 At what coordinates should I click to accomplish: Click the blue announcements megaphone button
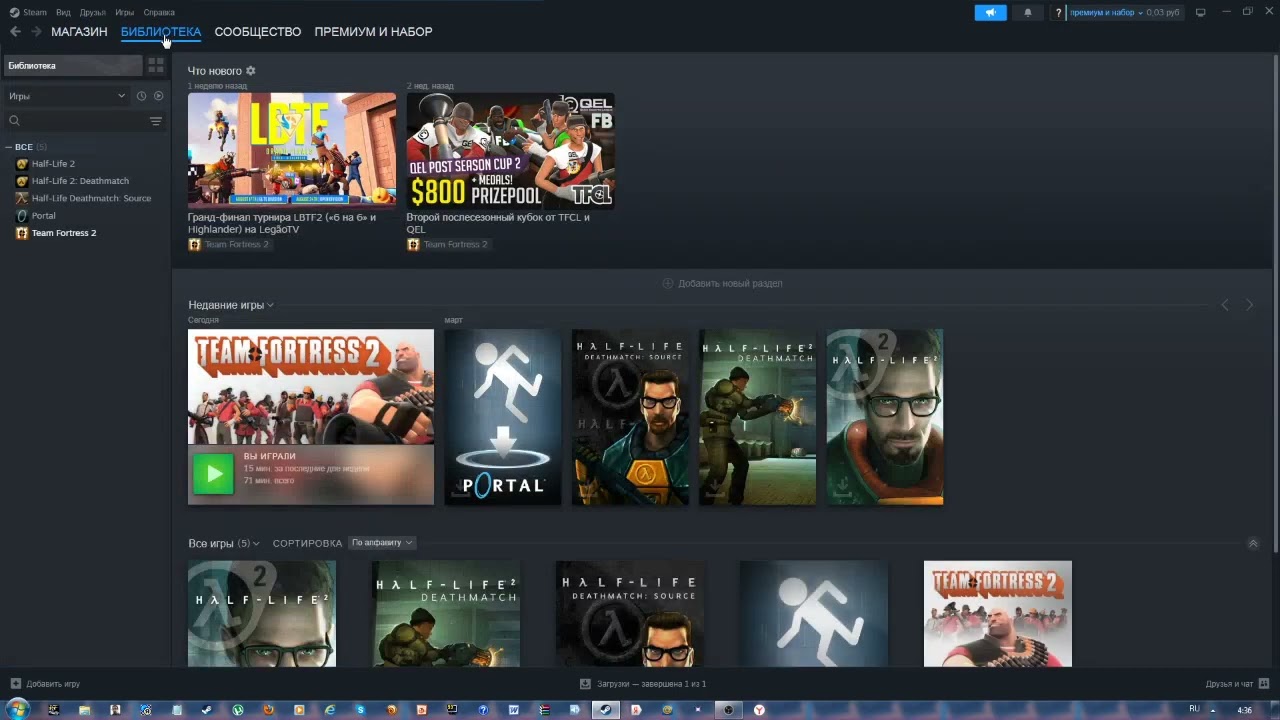[990, 13]
